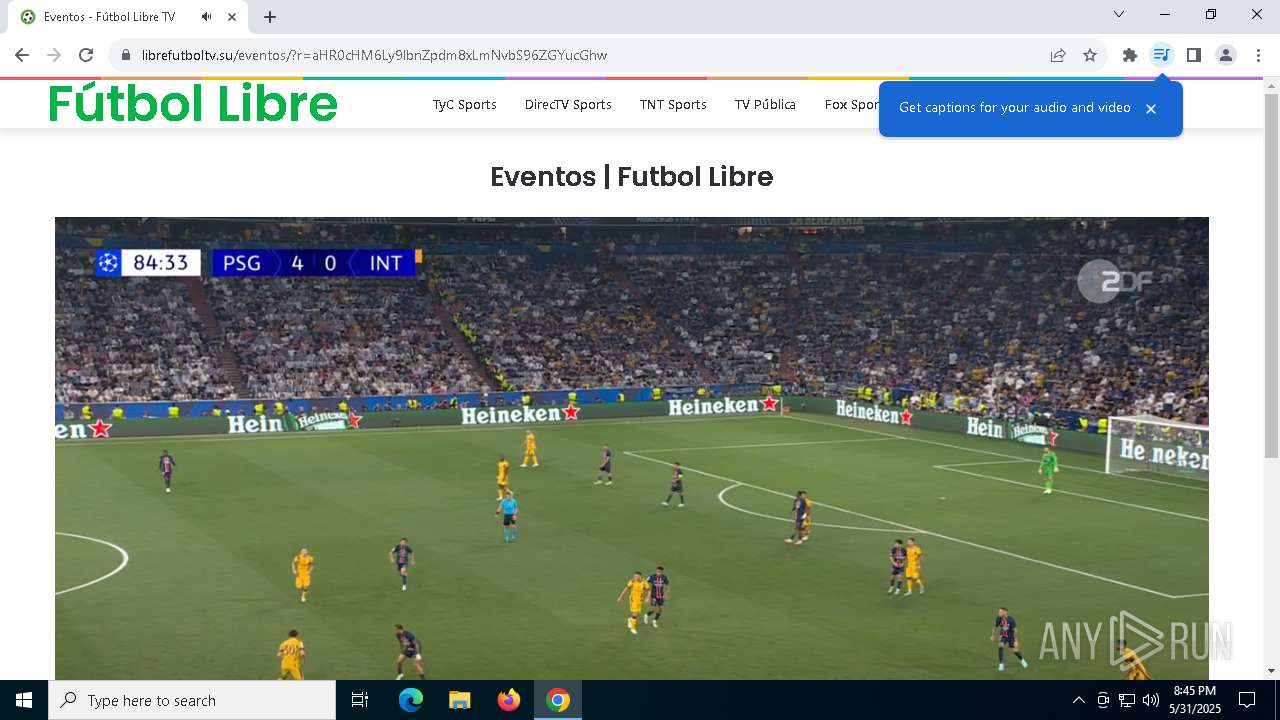
Task: Open Fox Sports channel
Action: 851,104
